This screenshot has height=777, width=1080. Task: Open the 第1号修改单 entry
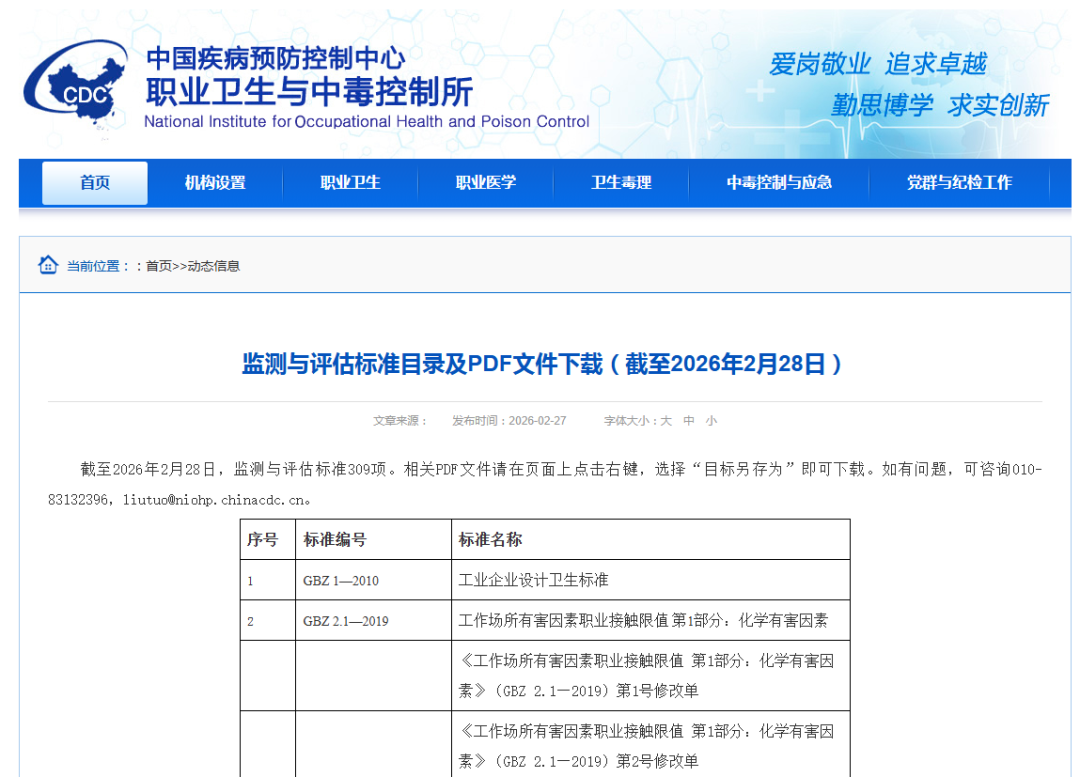[646, 676]
